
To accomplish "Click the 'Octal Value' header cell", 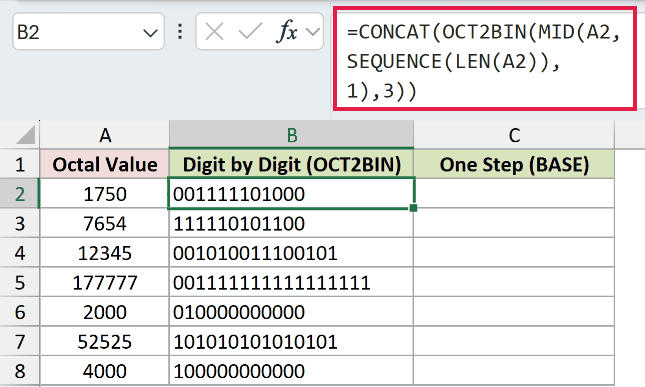I will [x=104, y=165].
